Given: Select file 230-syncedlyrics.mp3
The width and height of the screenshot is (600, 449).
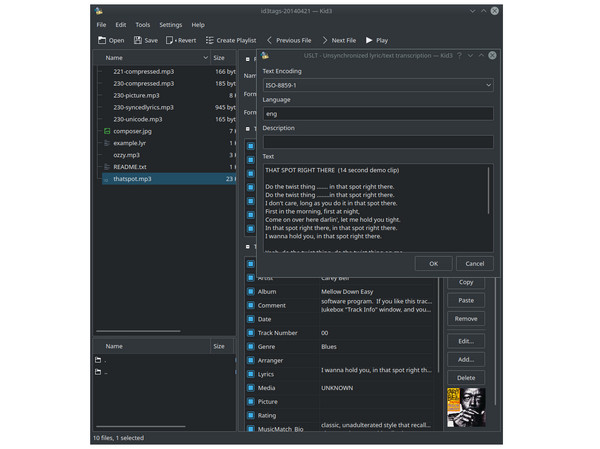Looking at the screenshot, I should point(143,108).
